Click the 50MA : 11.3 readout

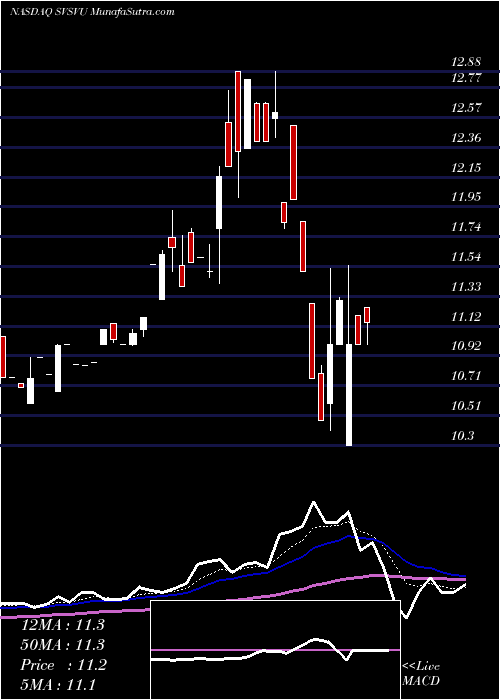tap(62, 645)
